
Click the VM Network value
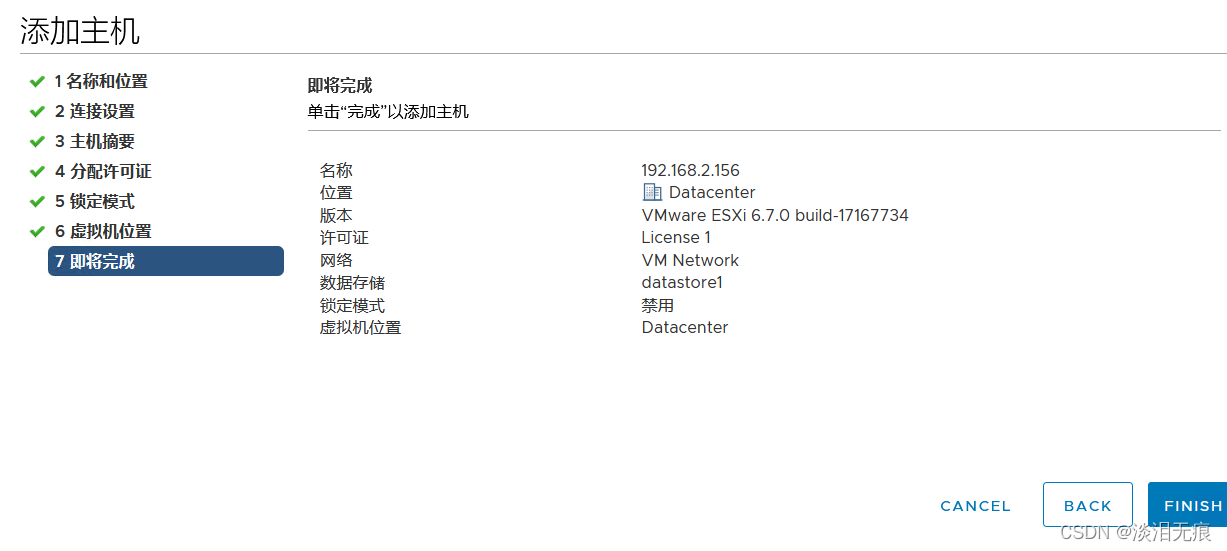click(690, 260)
